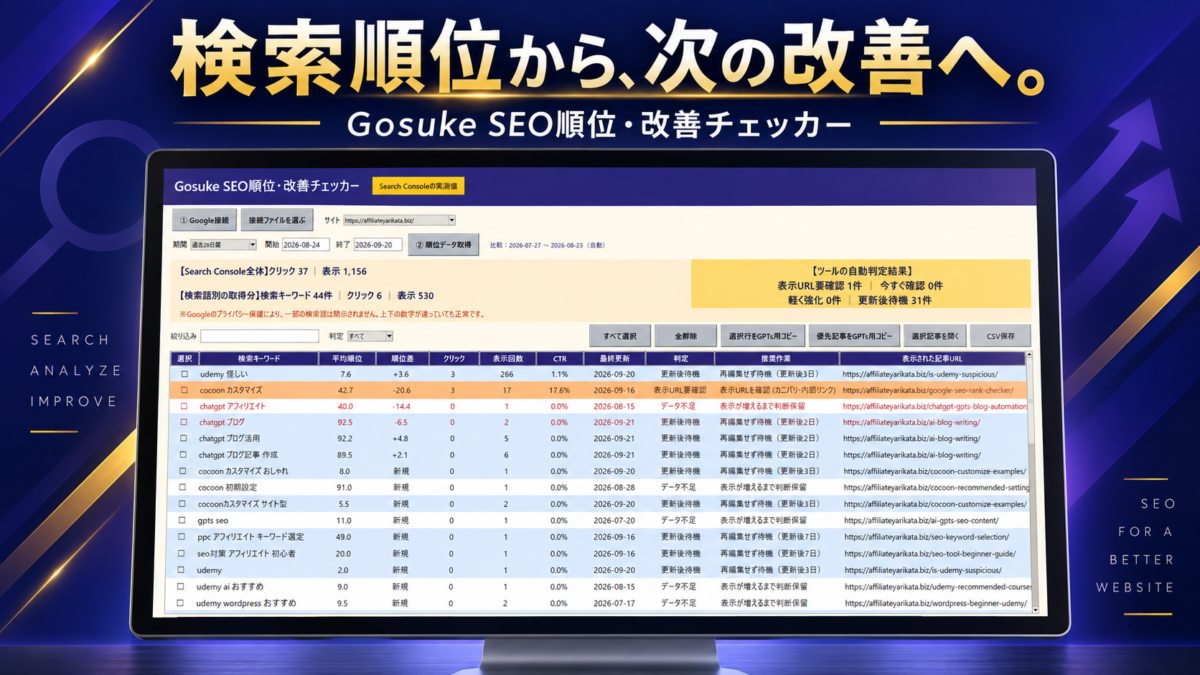Click the 17.6% CTR cell

[x=559, y=390]
